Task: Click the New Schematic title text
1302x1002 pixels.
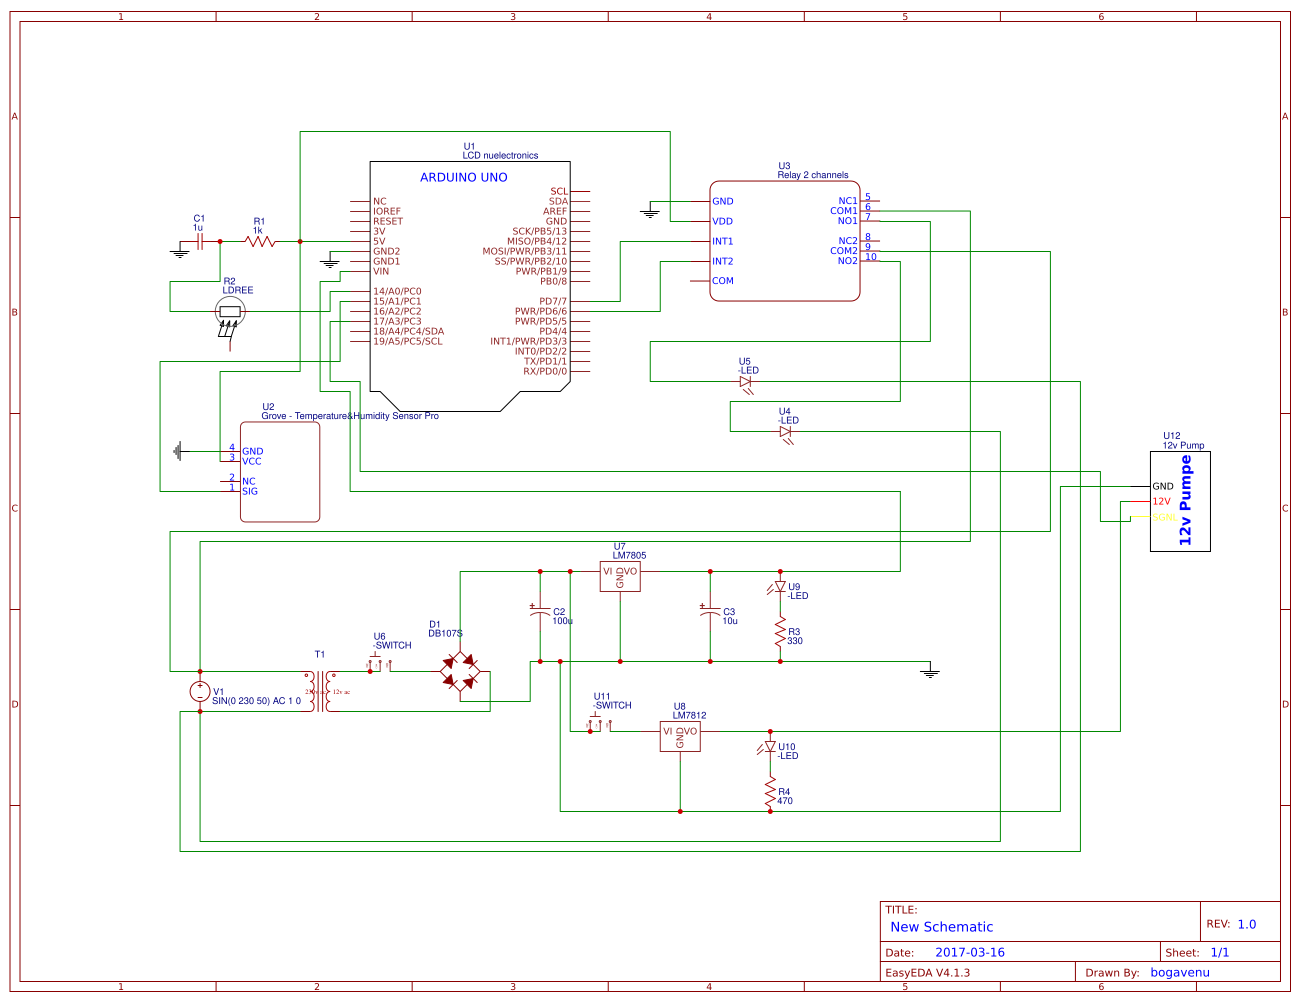Action: tap(940, 927)
